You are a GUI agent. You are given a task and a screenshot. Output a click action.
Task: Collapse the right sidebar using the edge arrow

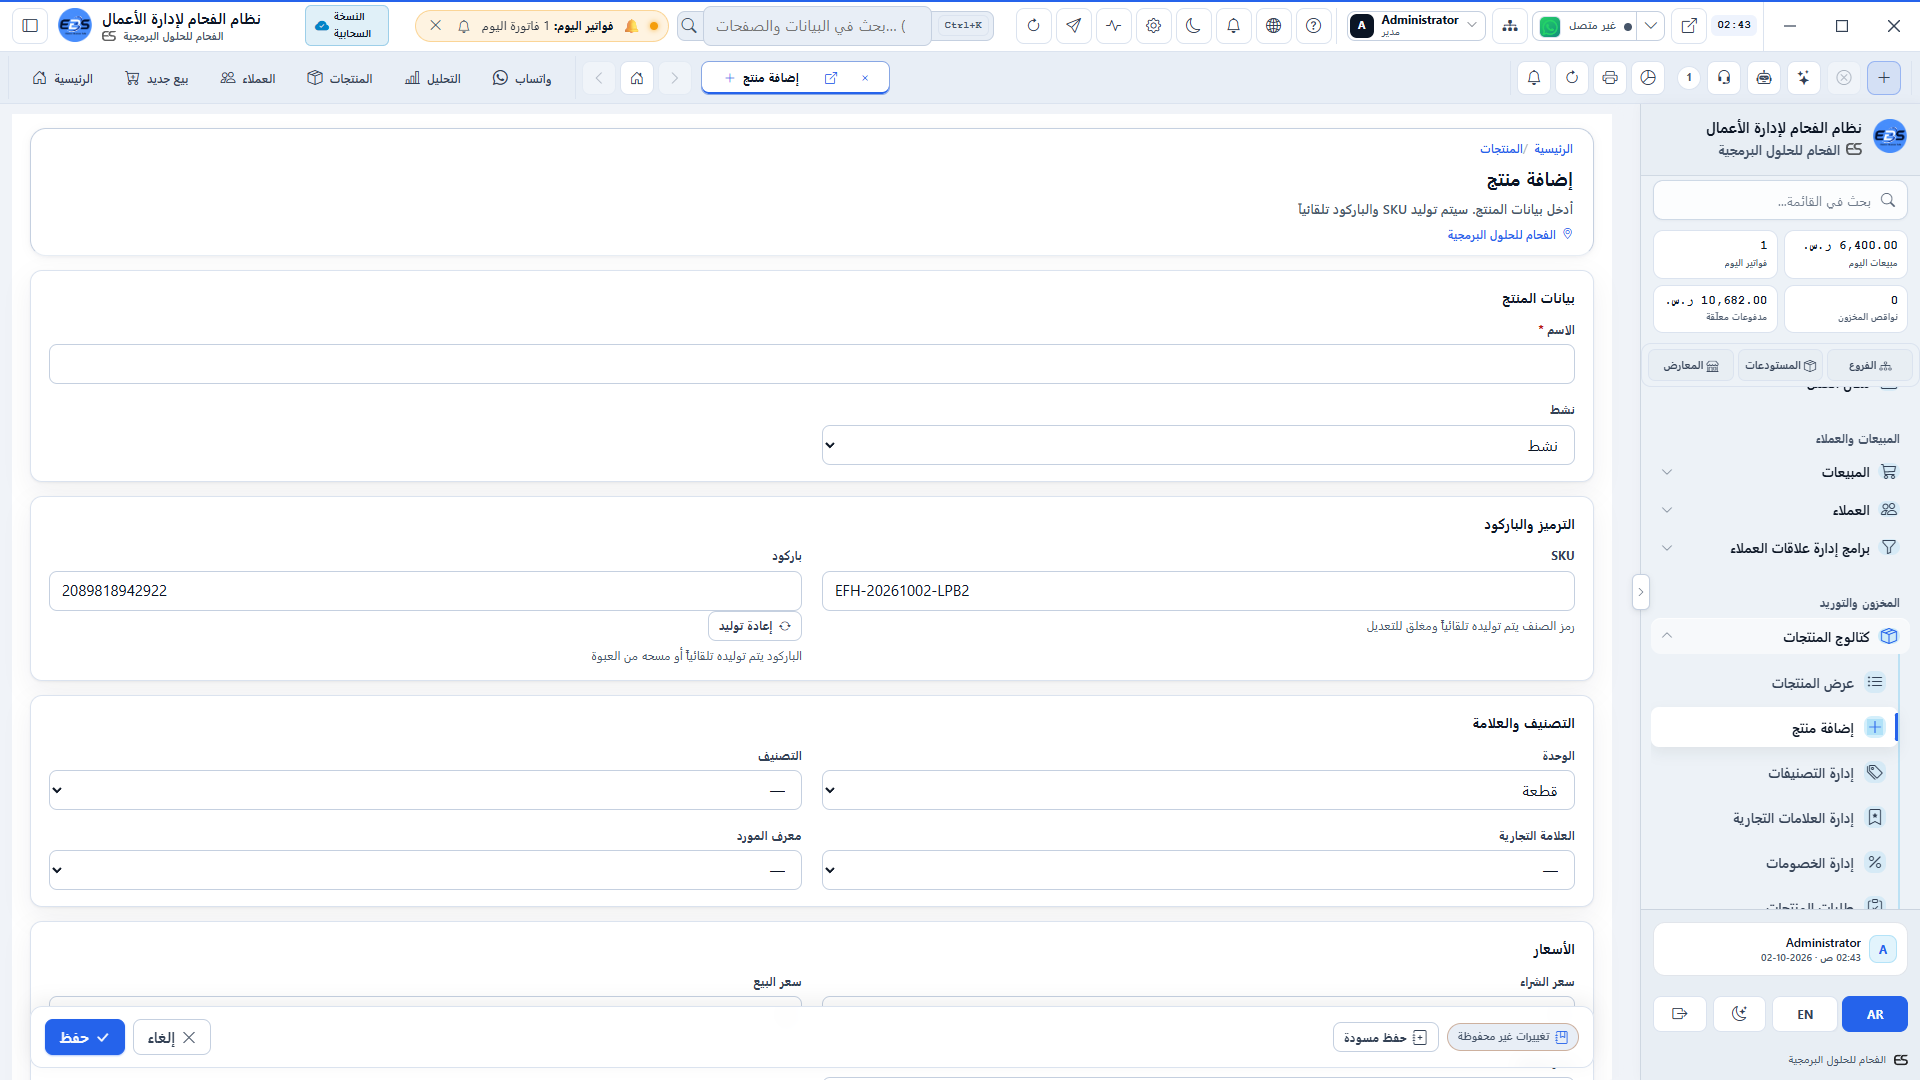(x=1640, y=592)
